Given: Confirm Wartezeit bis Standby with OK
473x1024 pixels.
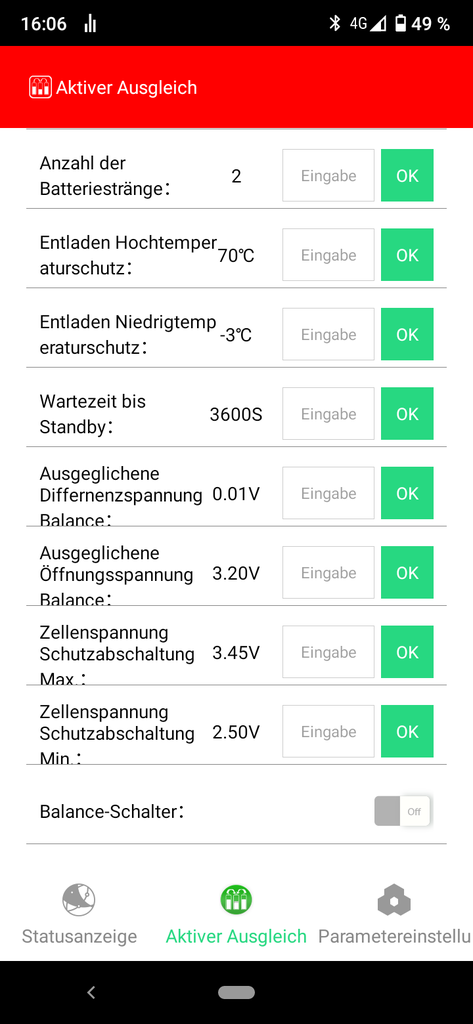Looking at the screenshot, I should pyautogui.click(x=407, y=414).
